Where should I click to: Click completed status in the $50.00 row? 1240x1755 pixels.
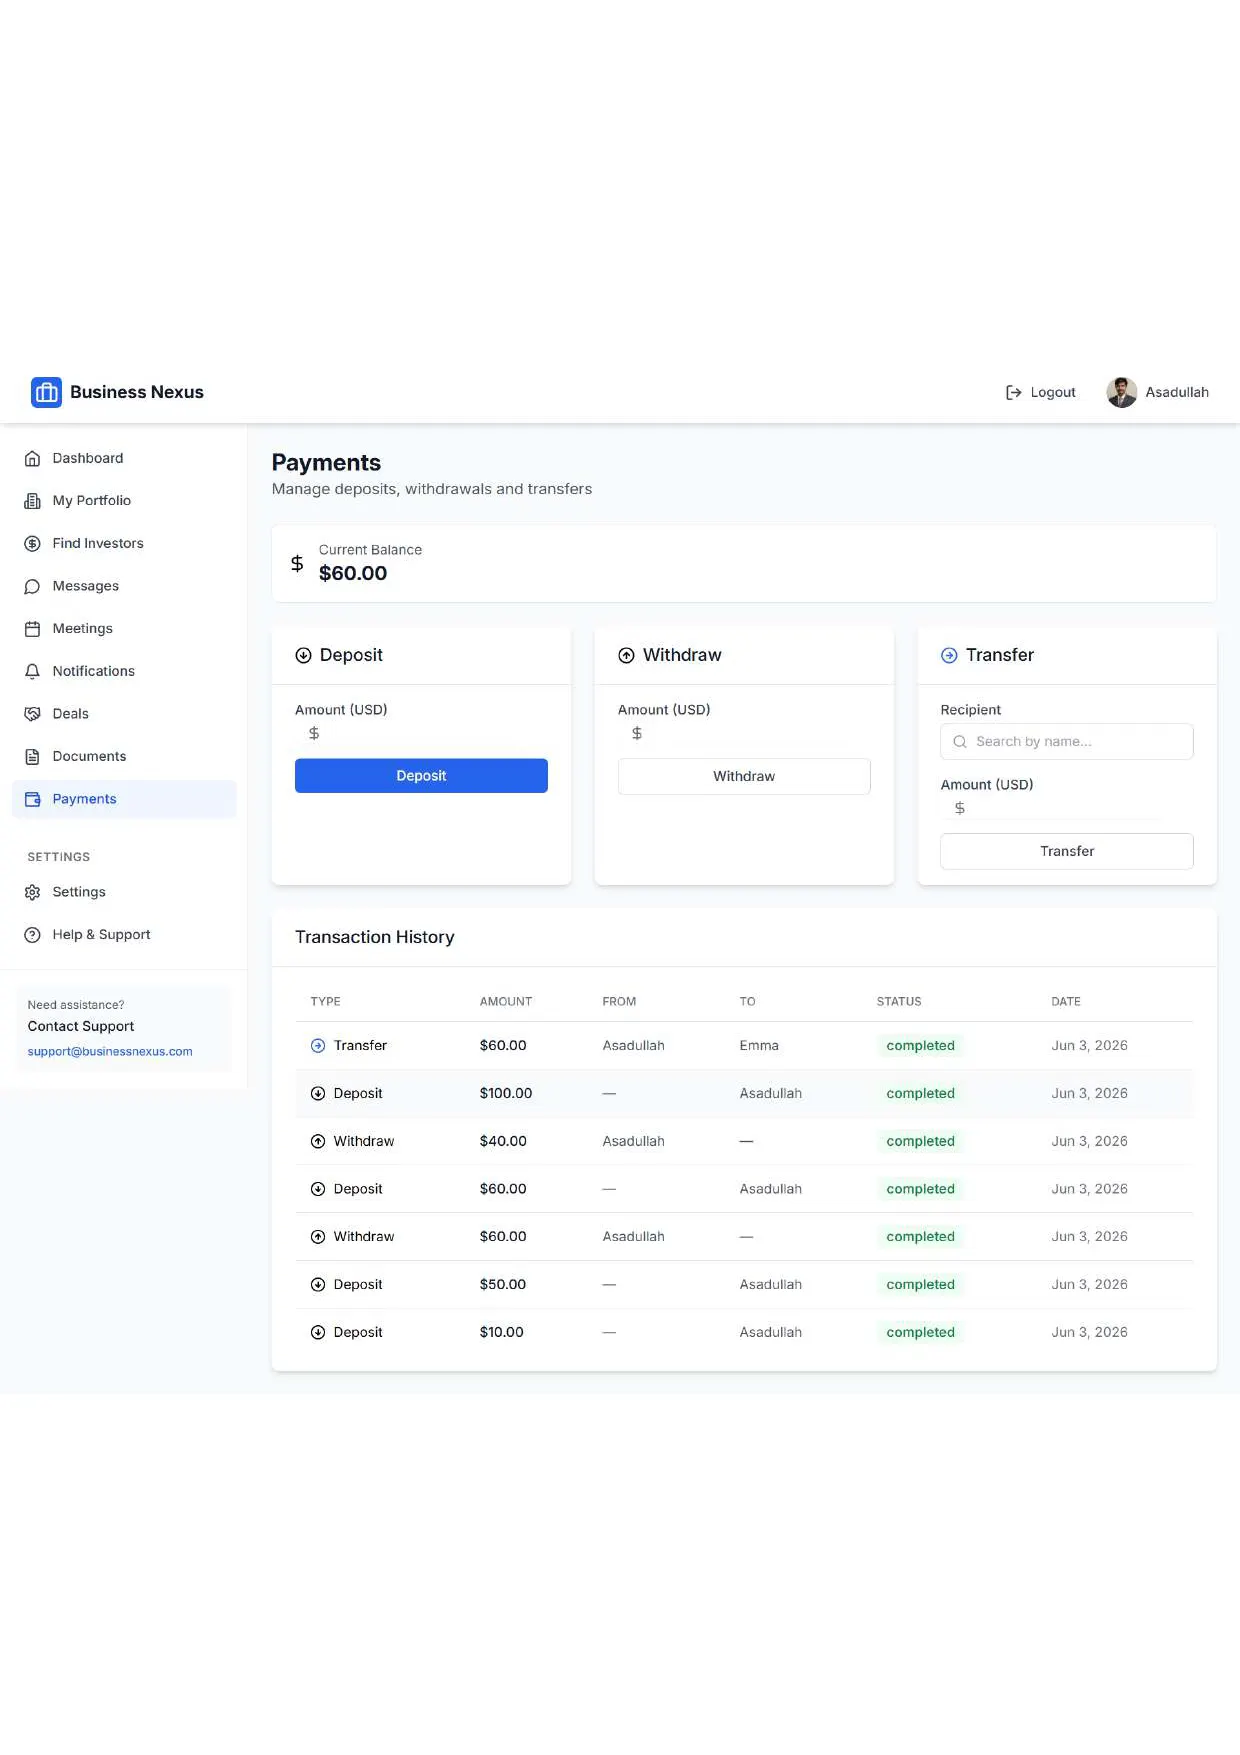[x=920, y=1284]
